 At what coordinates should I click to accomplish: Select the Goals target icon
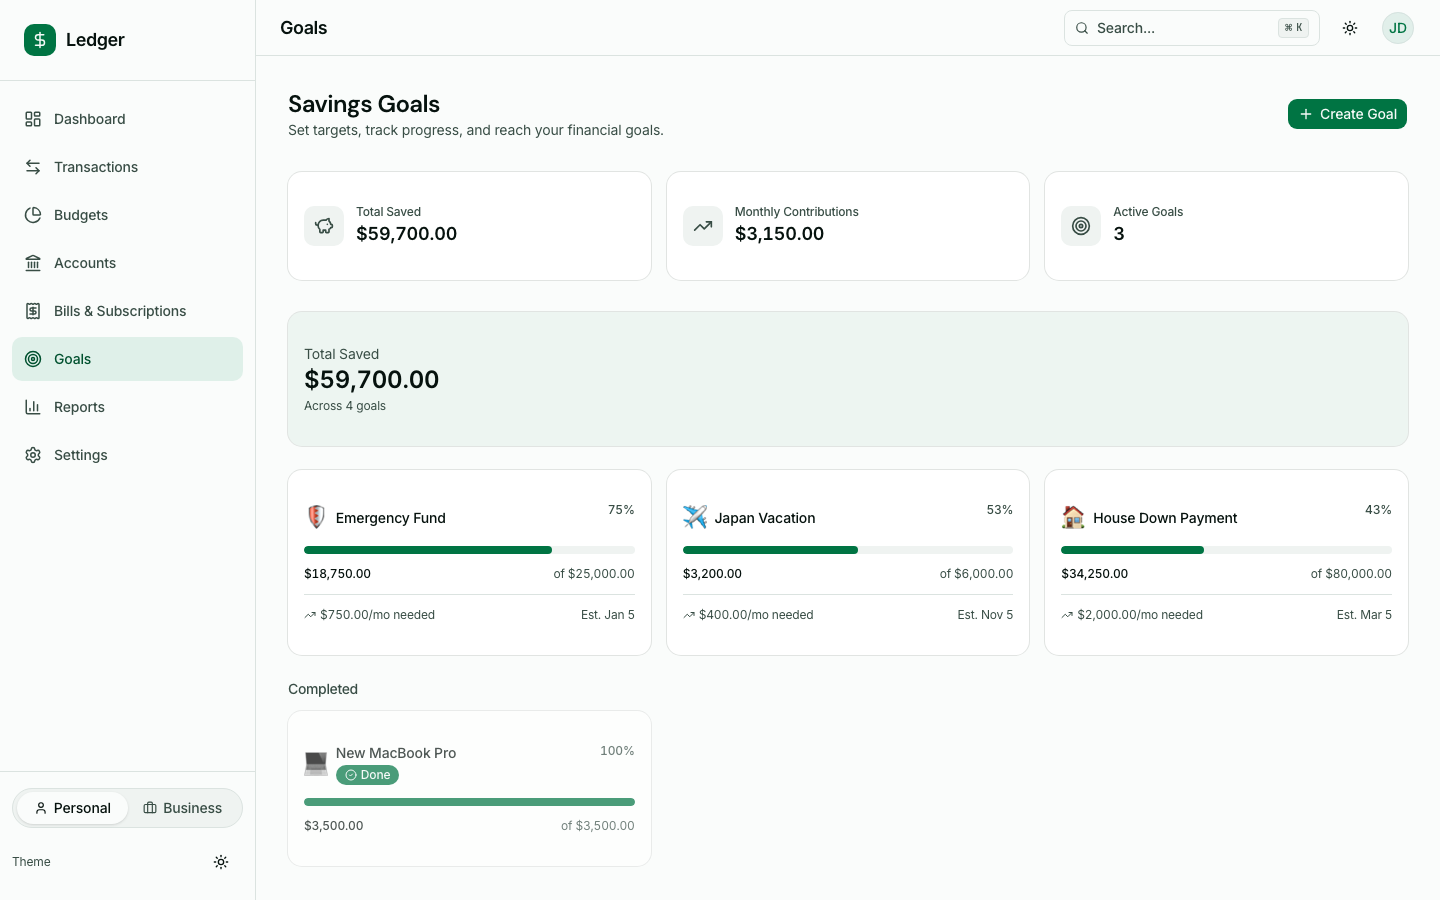click(32, 359)
